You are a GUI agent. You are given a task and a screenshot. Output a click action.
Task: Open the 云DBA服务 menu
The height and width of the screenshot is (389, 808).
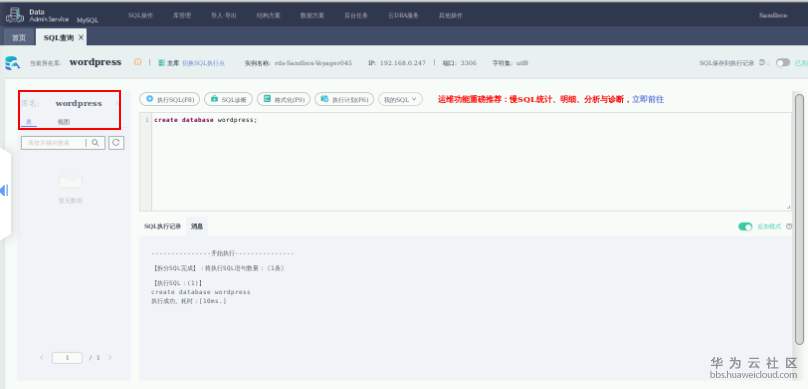pyautogui.click(x=403, y=15)
